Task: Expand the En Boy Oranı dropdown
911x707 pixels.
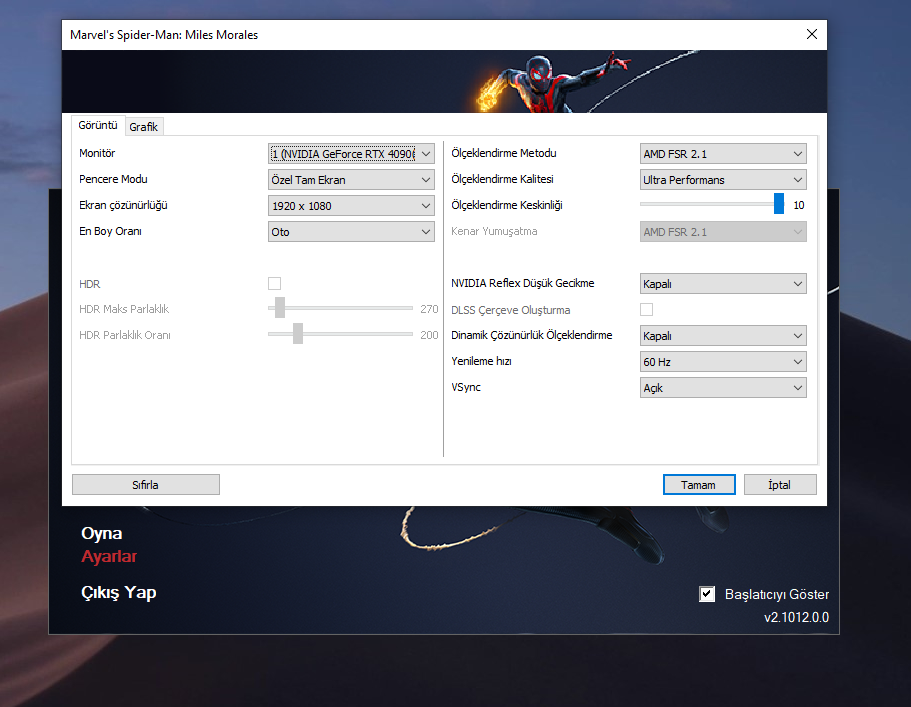Action: 351,232
